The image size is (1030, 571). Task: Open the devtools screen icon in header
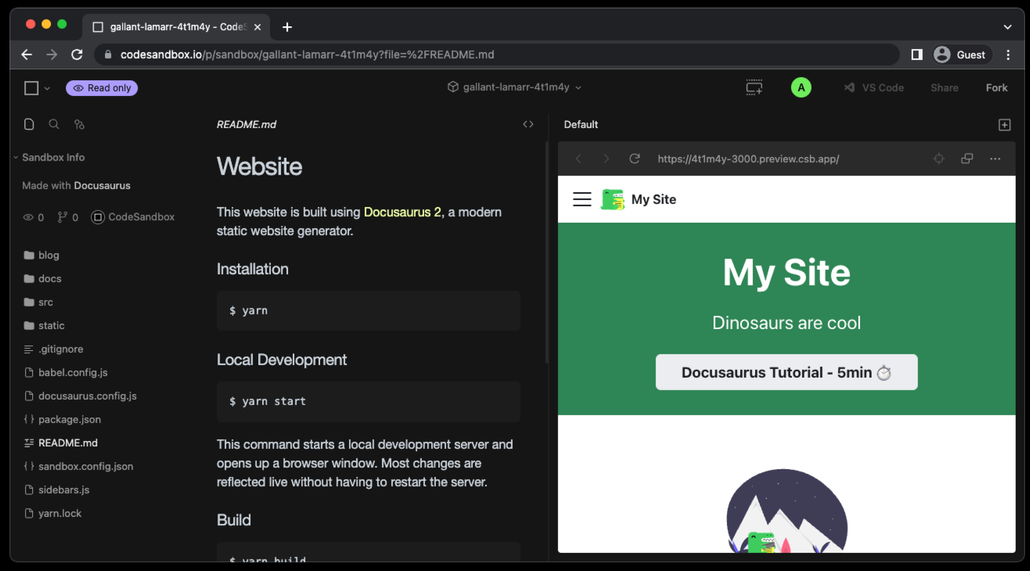(x=754, y=88)
